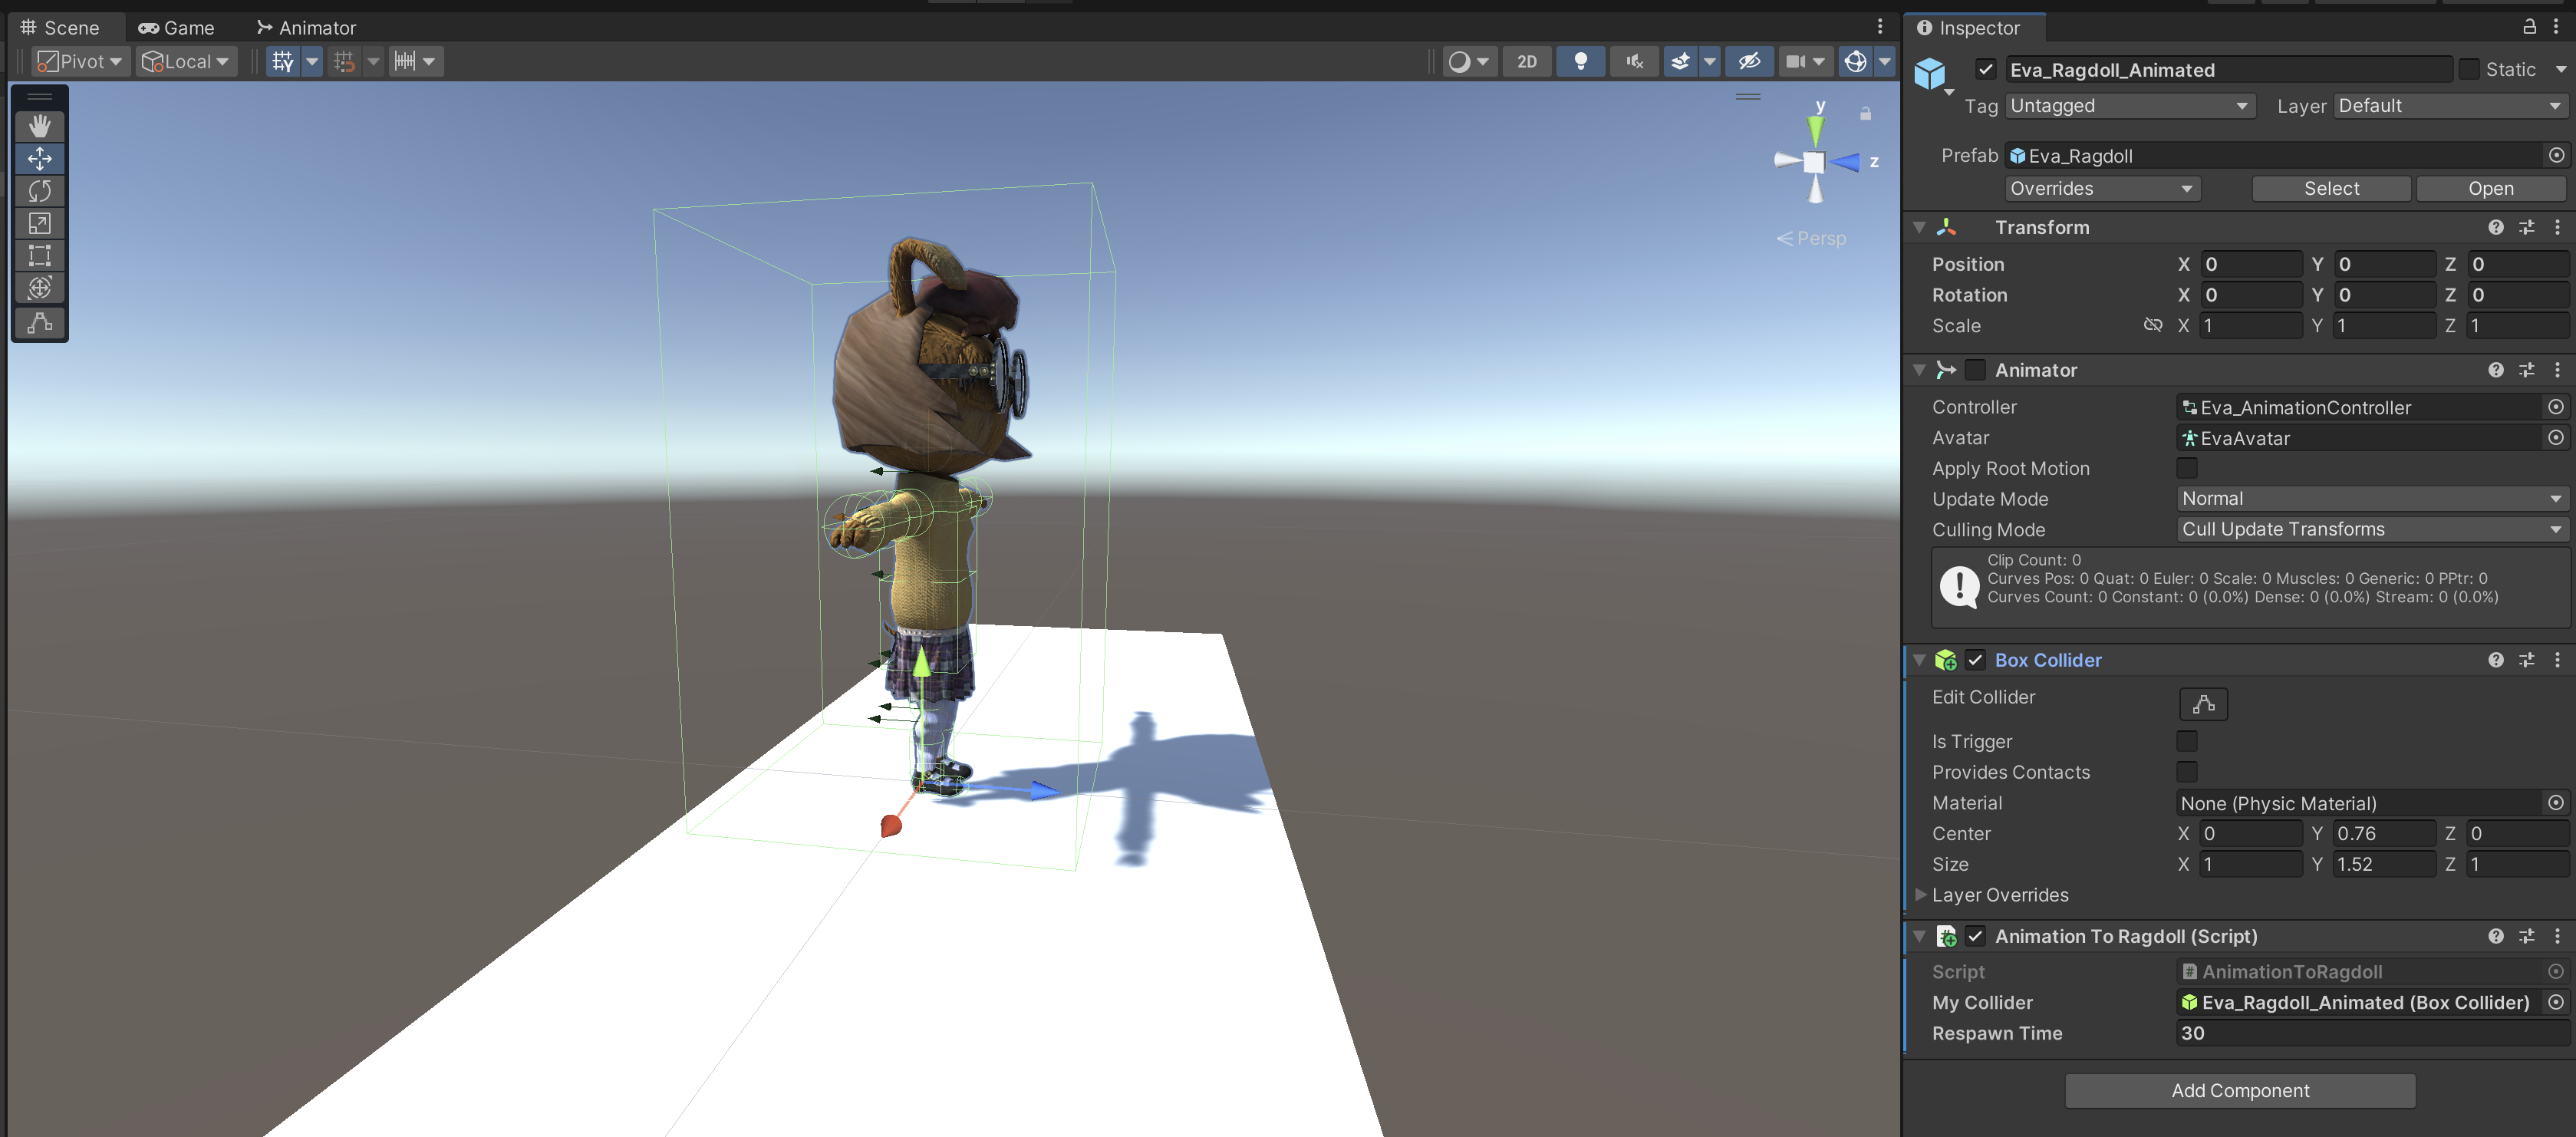Image resolution: width=2576 pixels, height=1137 pixels.
Task: Open the Tag dropdown
Action: (2129, 106)
